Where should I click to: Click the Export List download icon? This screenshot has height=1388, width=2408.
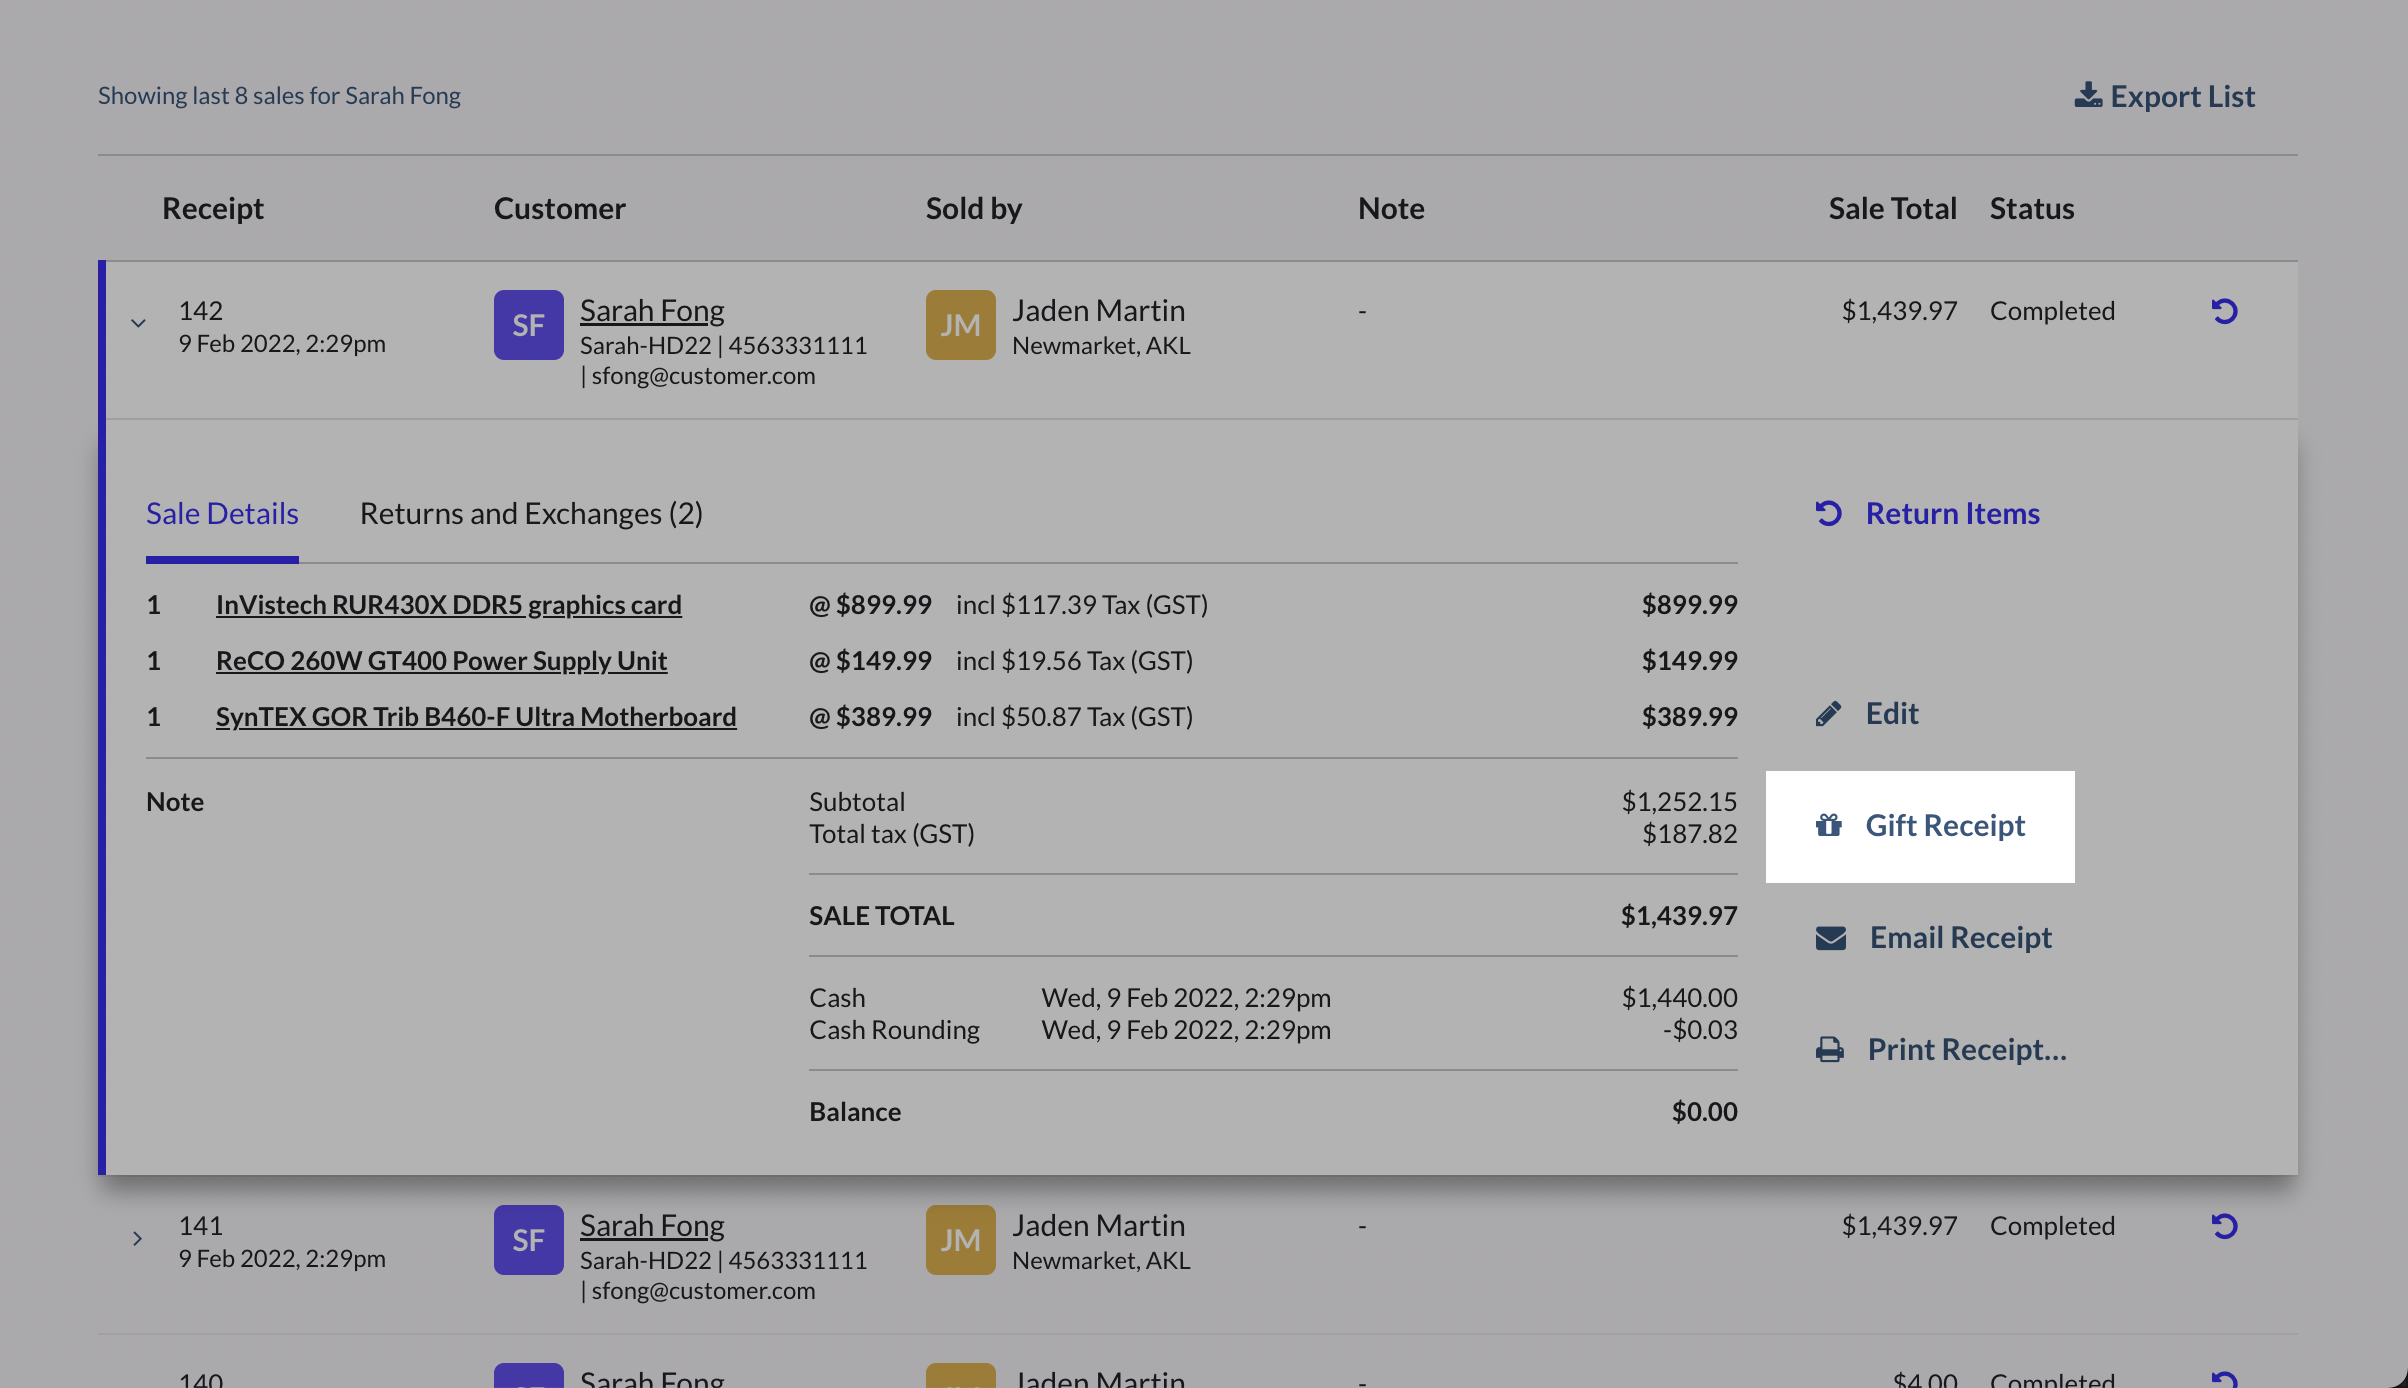(2087, 96)
